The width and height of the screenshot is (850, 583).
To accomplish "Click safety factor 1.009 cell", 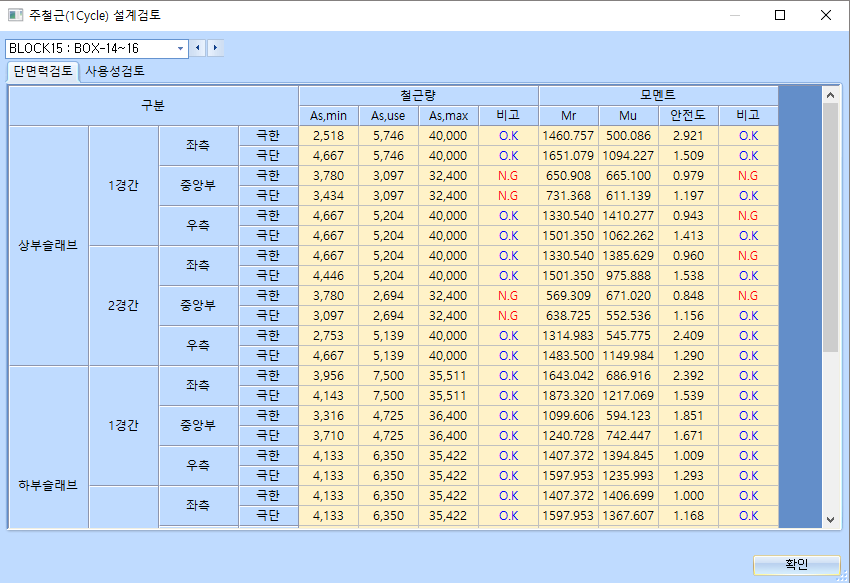I will [x=688, y=456].
